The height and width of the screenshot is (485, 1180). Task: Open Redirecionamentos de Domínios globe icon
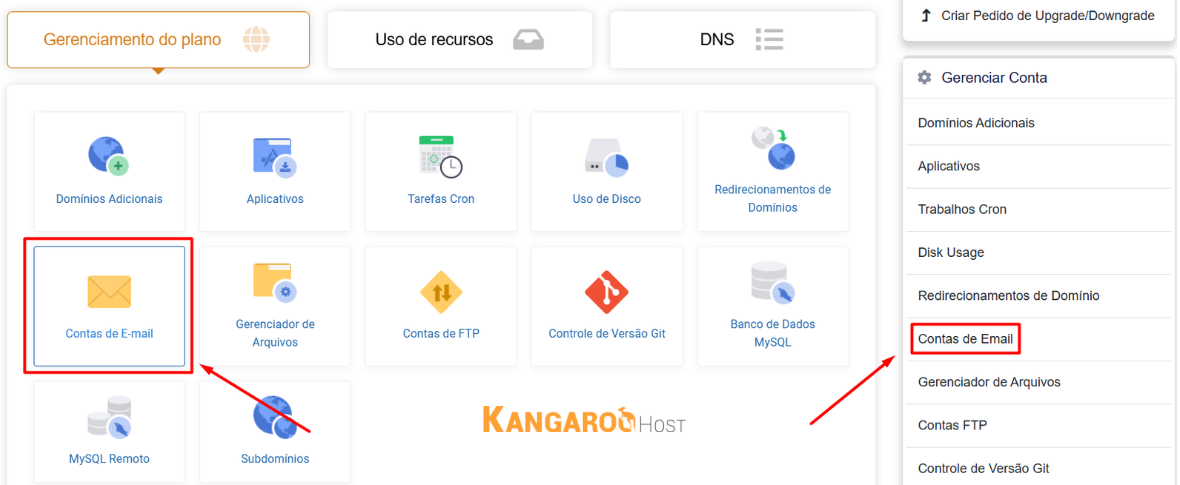pos(773,148)
